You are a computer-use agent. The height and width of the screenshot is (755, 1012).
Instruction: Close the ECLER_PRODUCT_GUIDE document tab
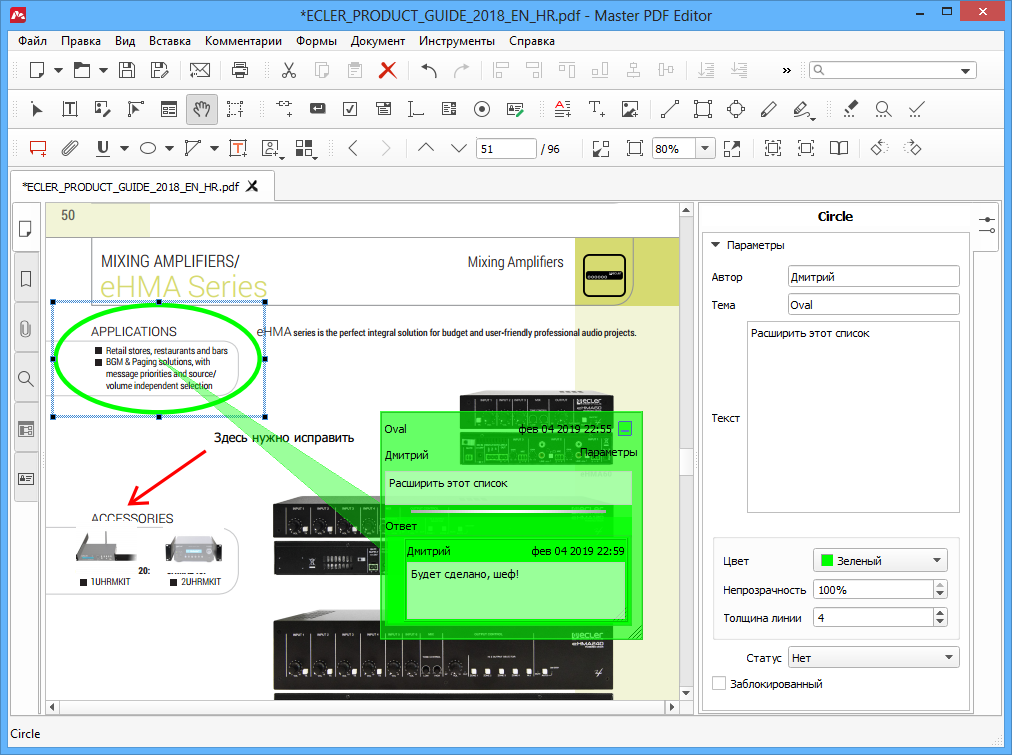(253, 186)
